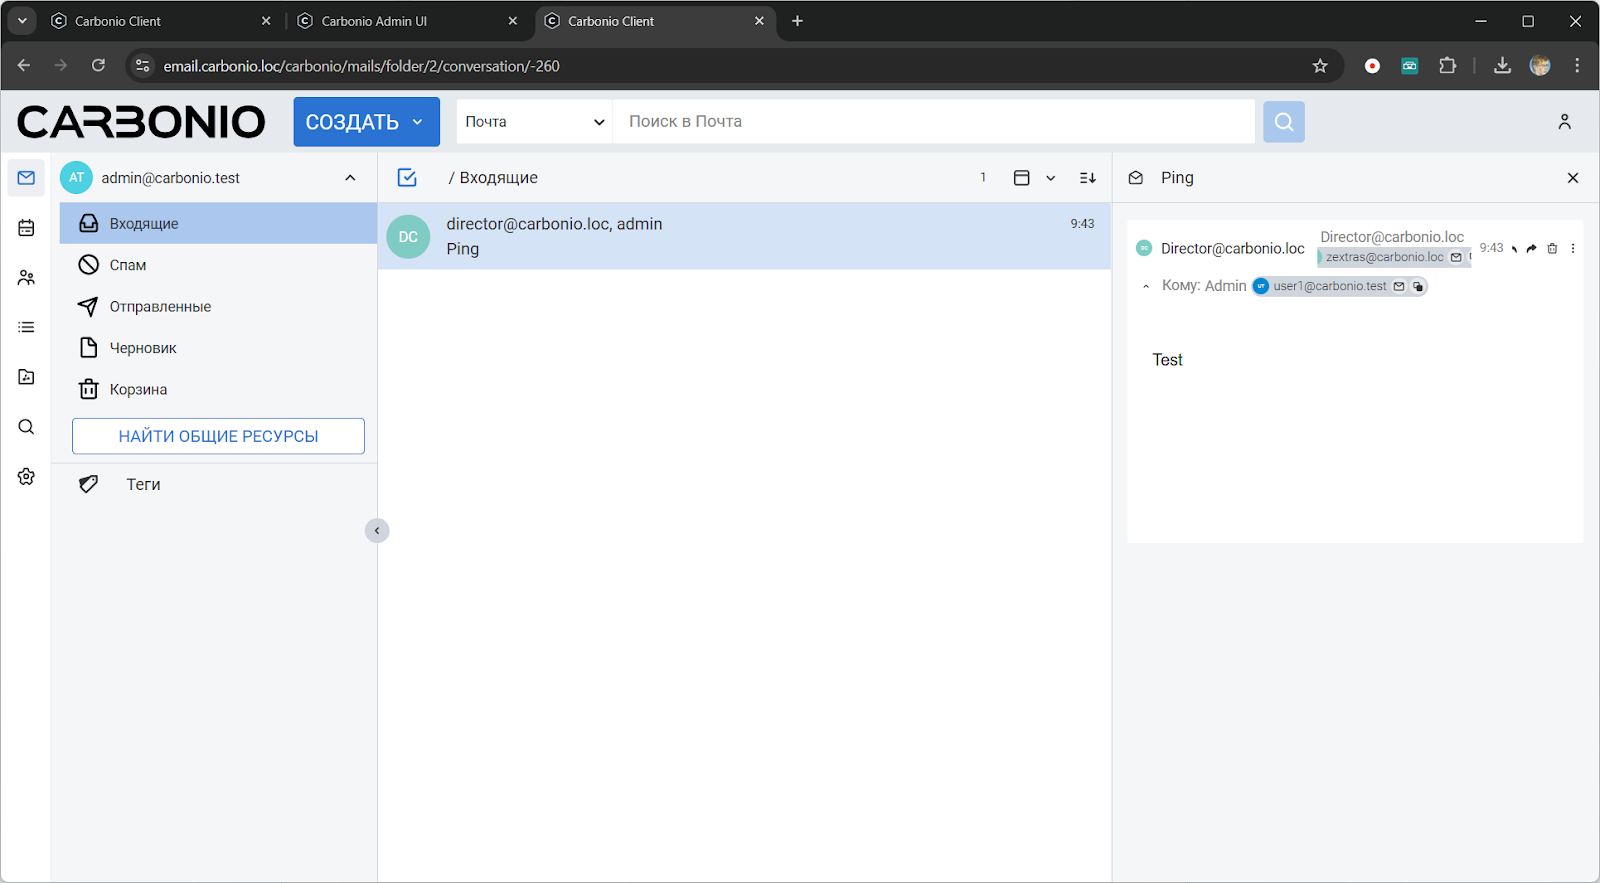Click the blue search magnifier button
Viewport: 1600px width, 883px height.
(1284, 122)
